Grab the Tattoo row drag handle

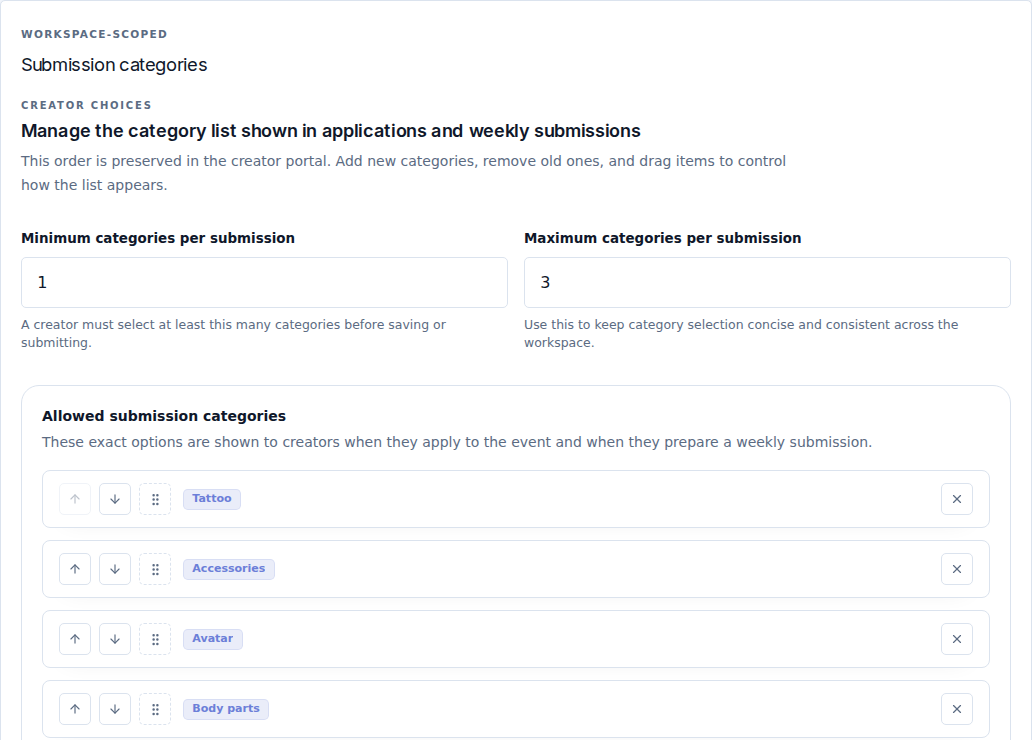coord(155,499)
